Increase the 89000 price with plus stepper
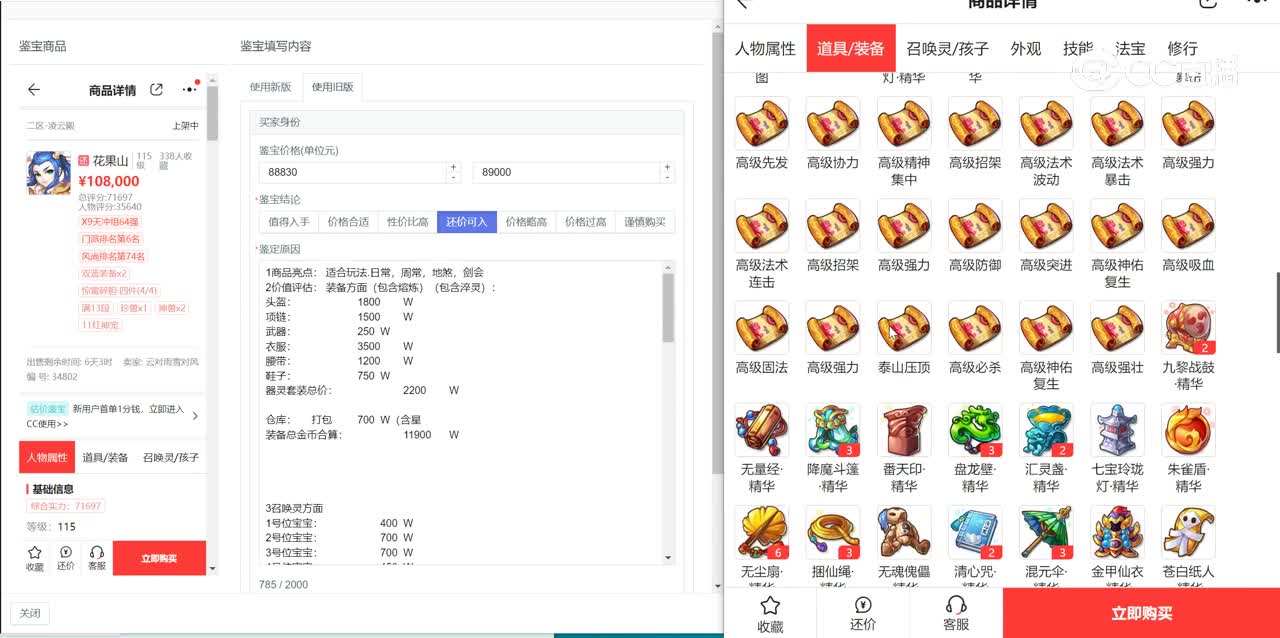1280x638 pixels. (667, 167)
